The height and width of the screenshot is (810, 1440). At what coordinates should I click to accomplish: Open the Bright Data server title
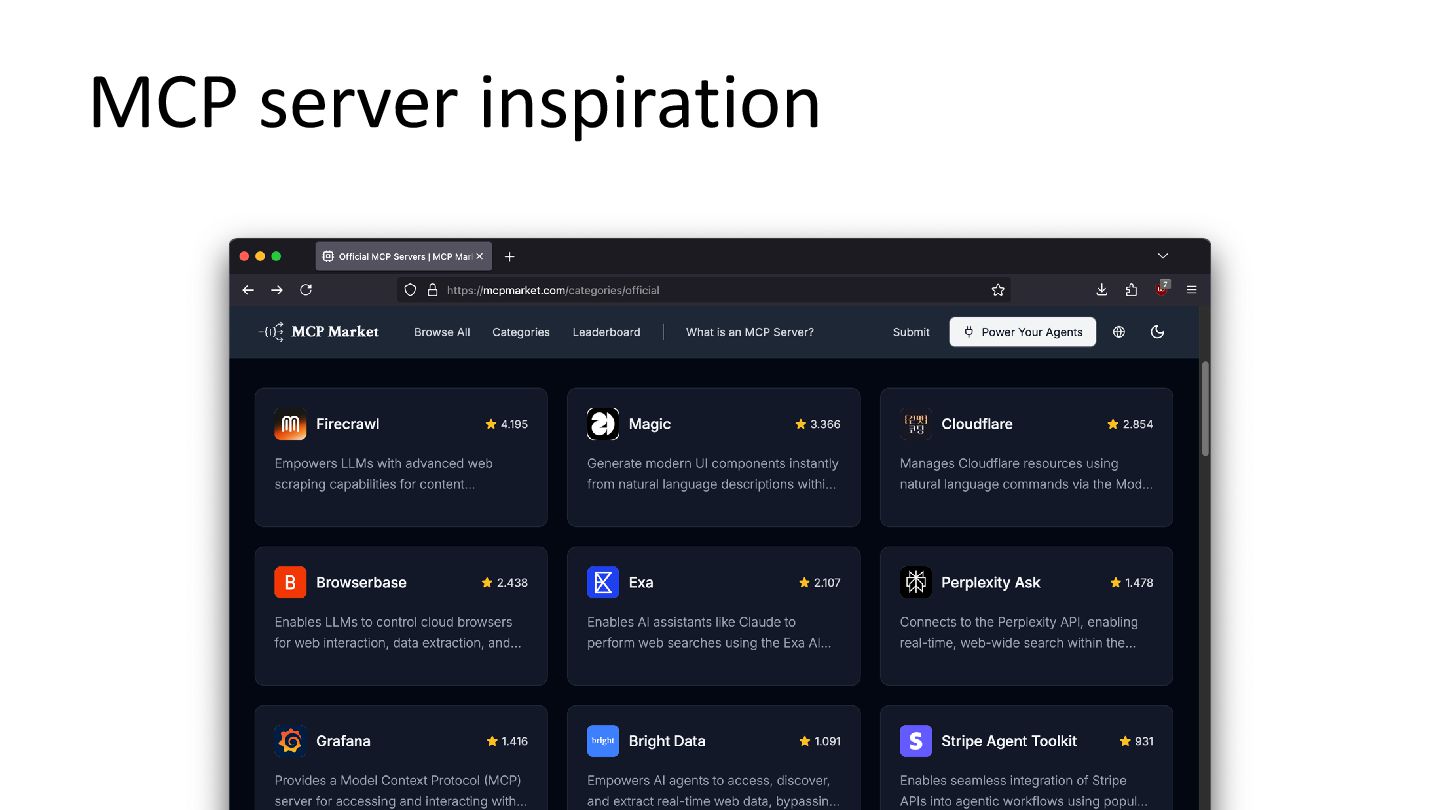(667, 741)
